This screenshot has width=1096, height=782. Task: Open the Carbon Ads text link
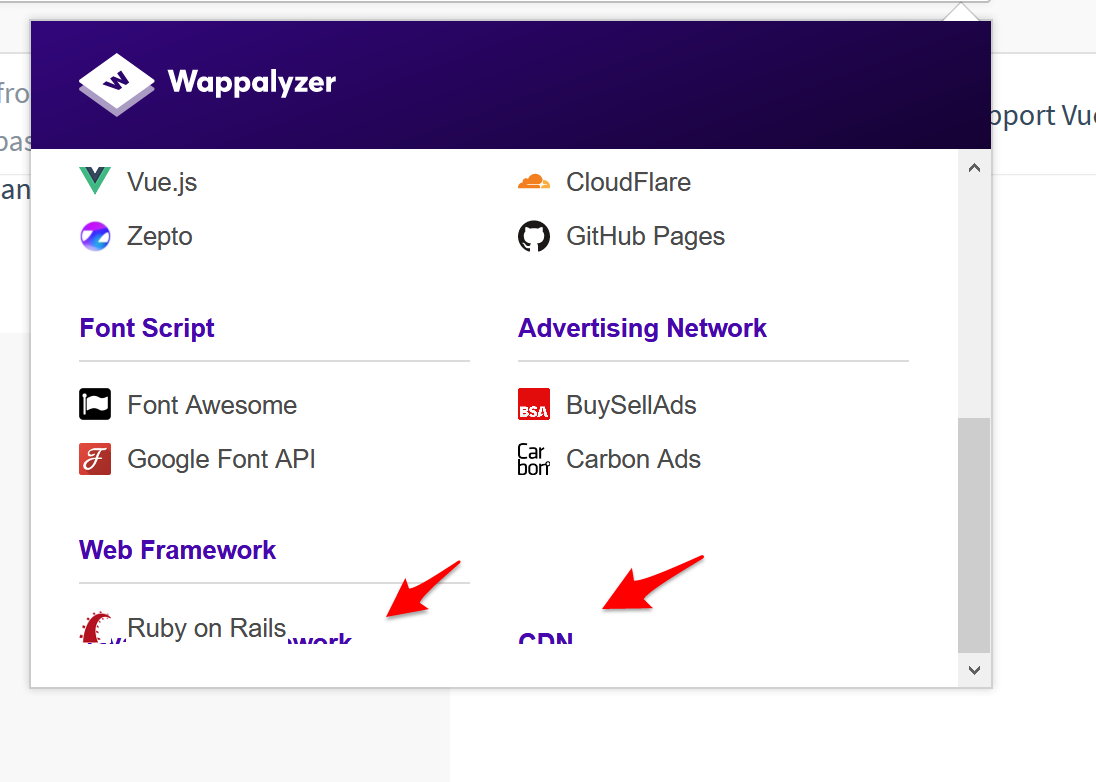pos(633,459)
